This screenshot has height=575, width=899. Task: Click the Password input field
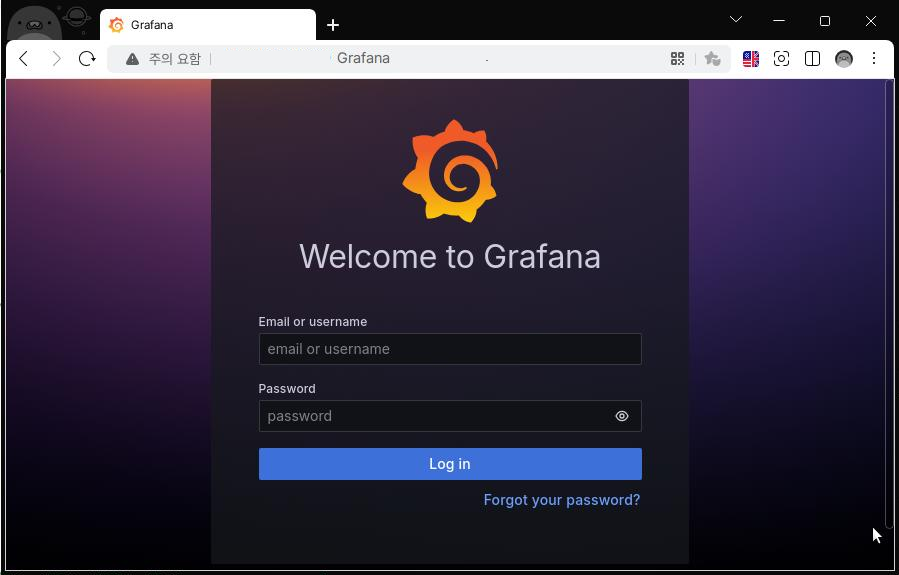point(450,416)
